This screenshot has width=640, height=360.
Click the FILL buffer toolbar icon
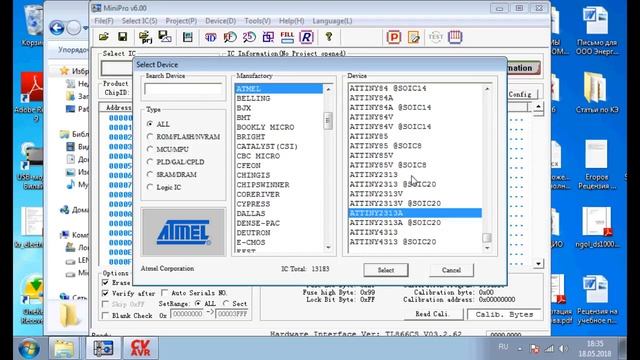(287, 38)
